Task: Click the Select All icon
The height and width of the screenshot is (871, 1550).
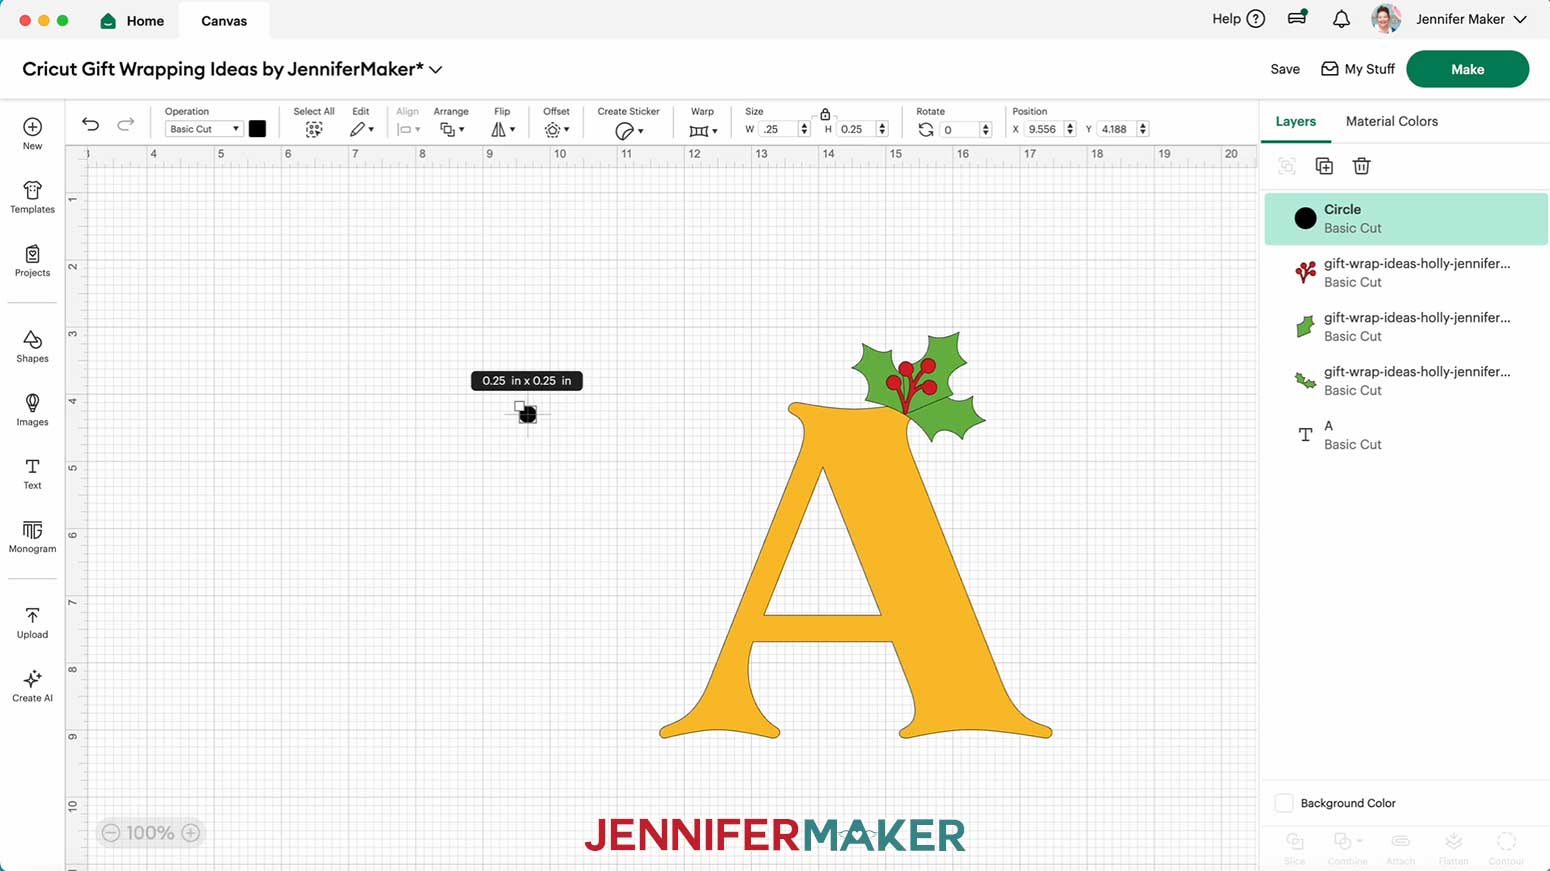Action: click(314, 130)
